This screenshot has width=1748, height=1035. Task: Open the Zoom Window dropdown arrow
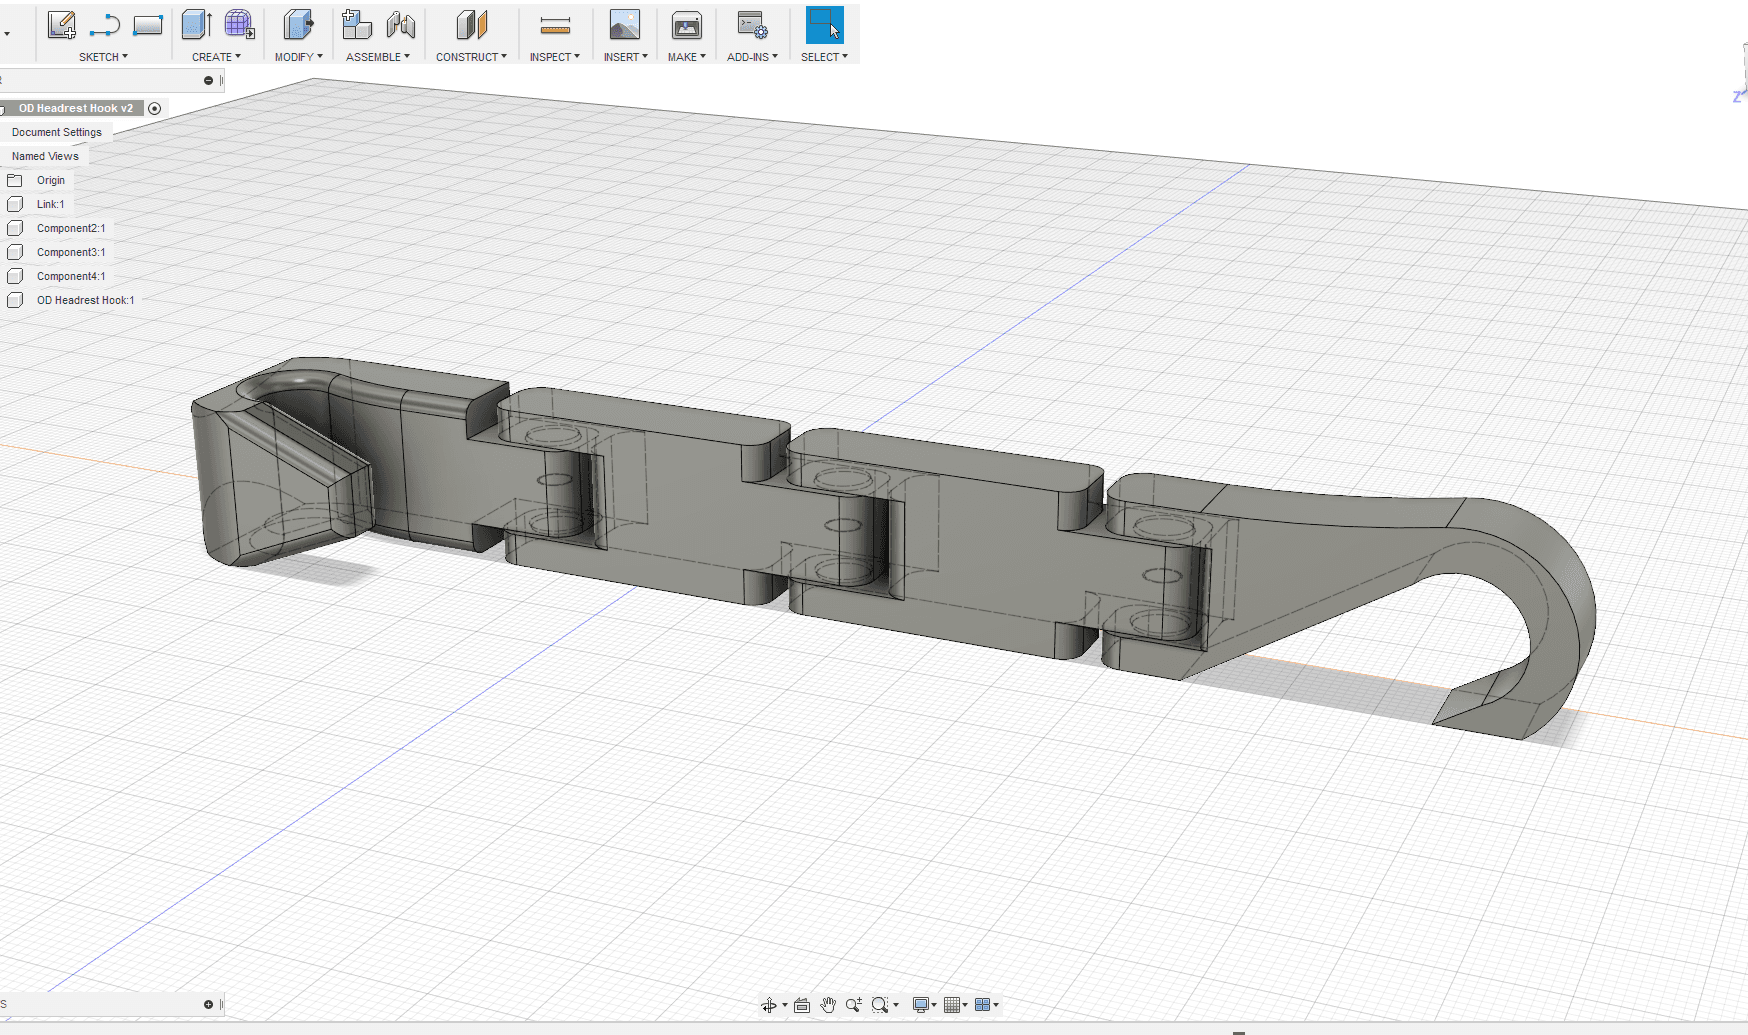[x=896, y=1005]
